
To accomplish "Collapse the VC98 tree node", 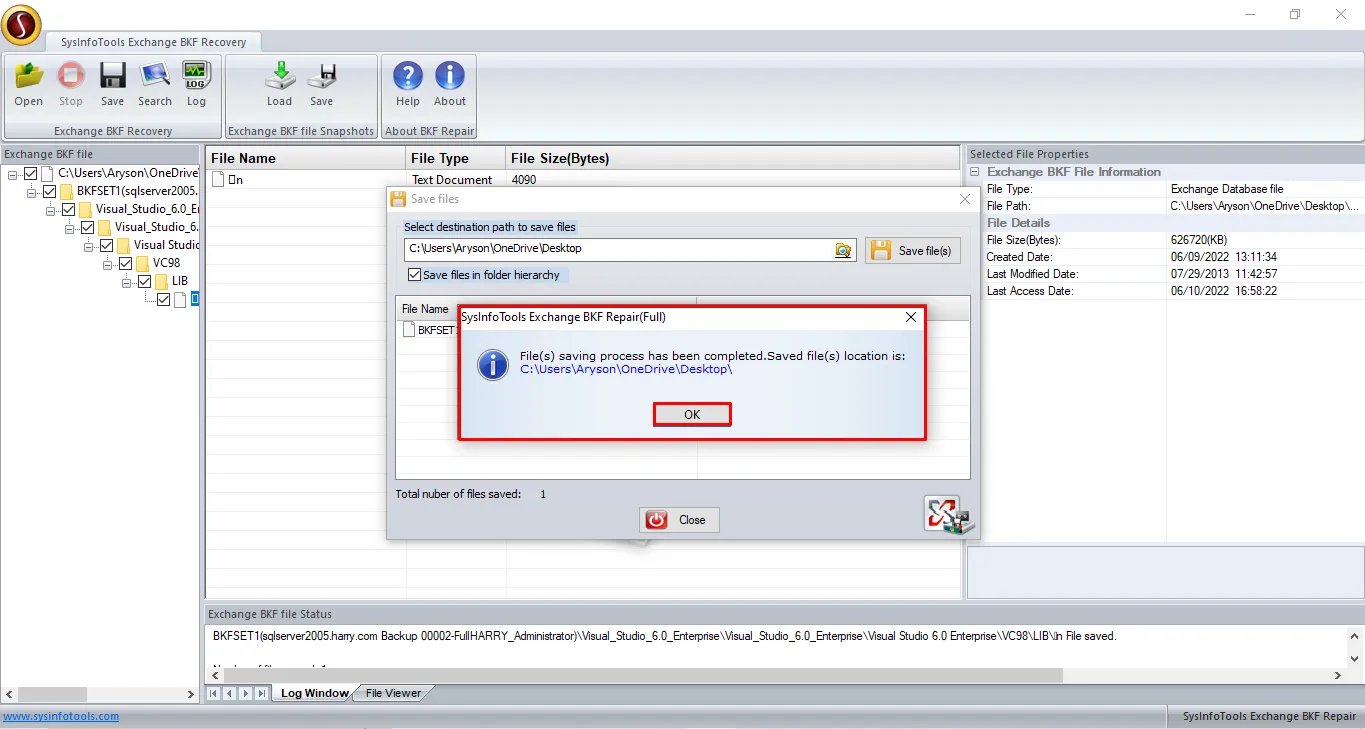I will click(x=108, y=263).
